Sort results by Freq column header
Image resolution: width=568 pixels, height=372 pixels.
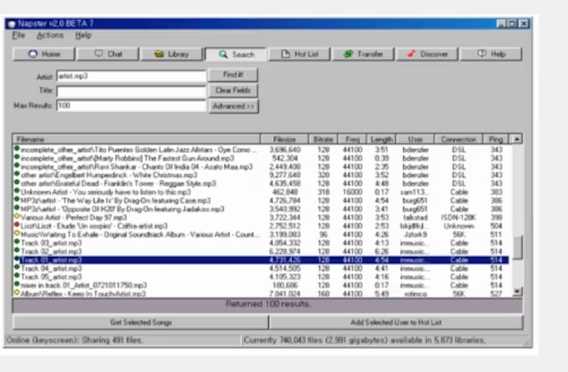pos(352,139)
